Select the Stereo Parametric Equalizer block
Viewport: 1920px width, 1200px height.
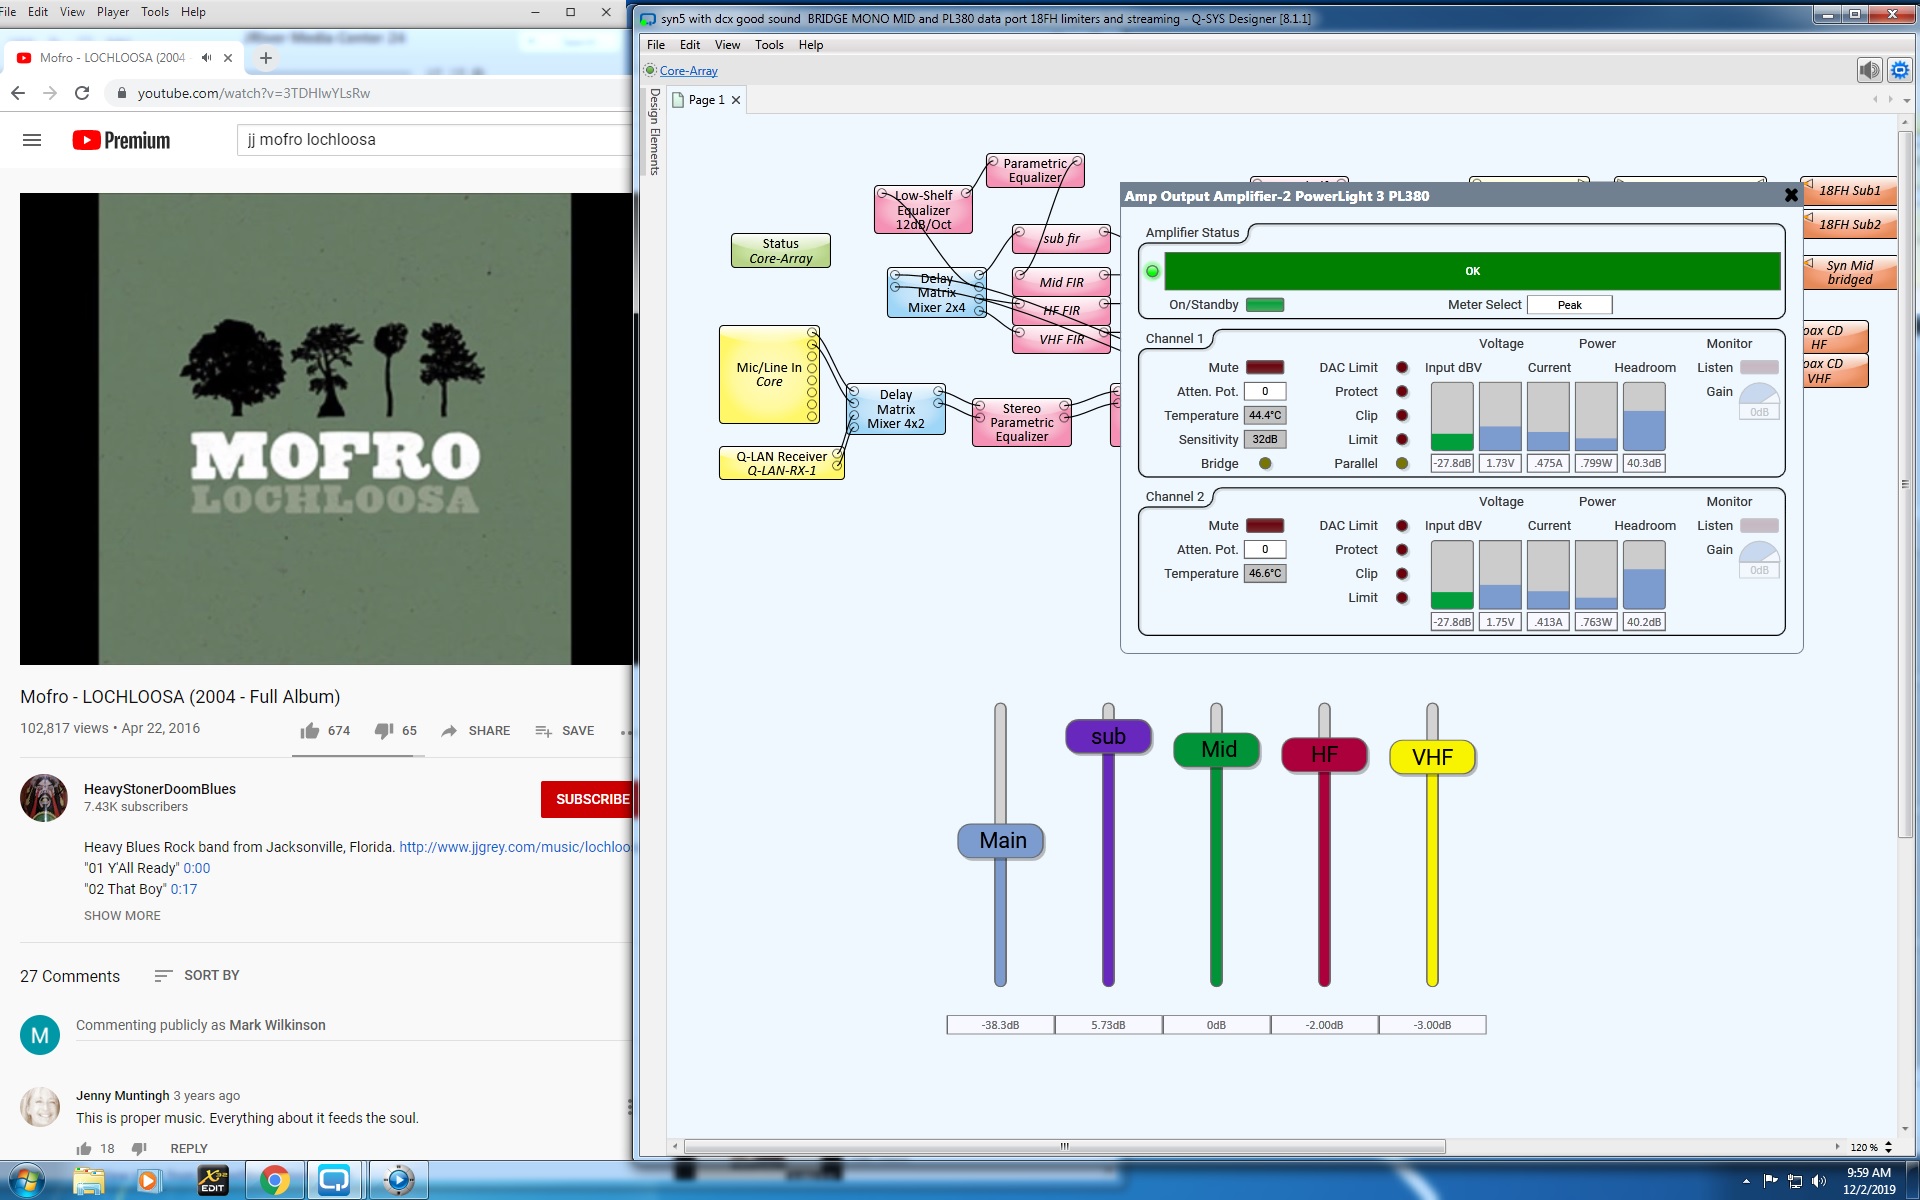click(1021, 422)
